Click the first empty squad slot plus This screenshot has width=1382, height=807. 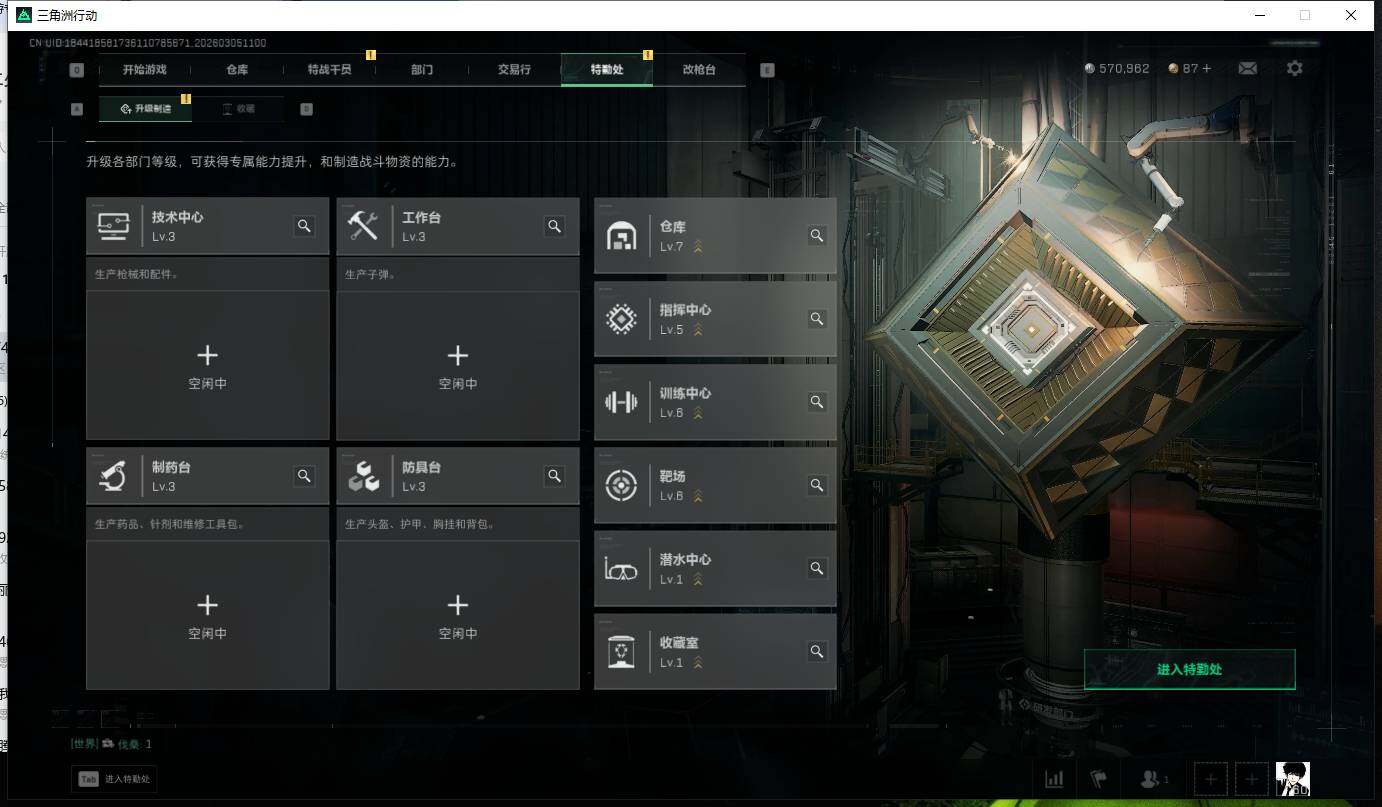click(x=1211, y=779)
